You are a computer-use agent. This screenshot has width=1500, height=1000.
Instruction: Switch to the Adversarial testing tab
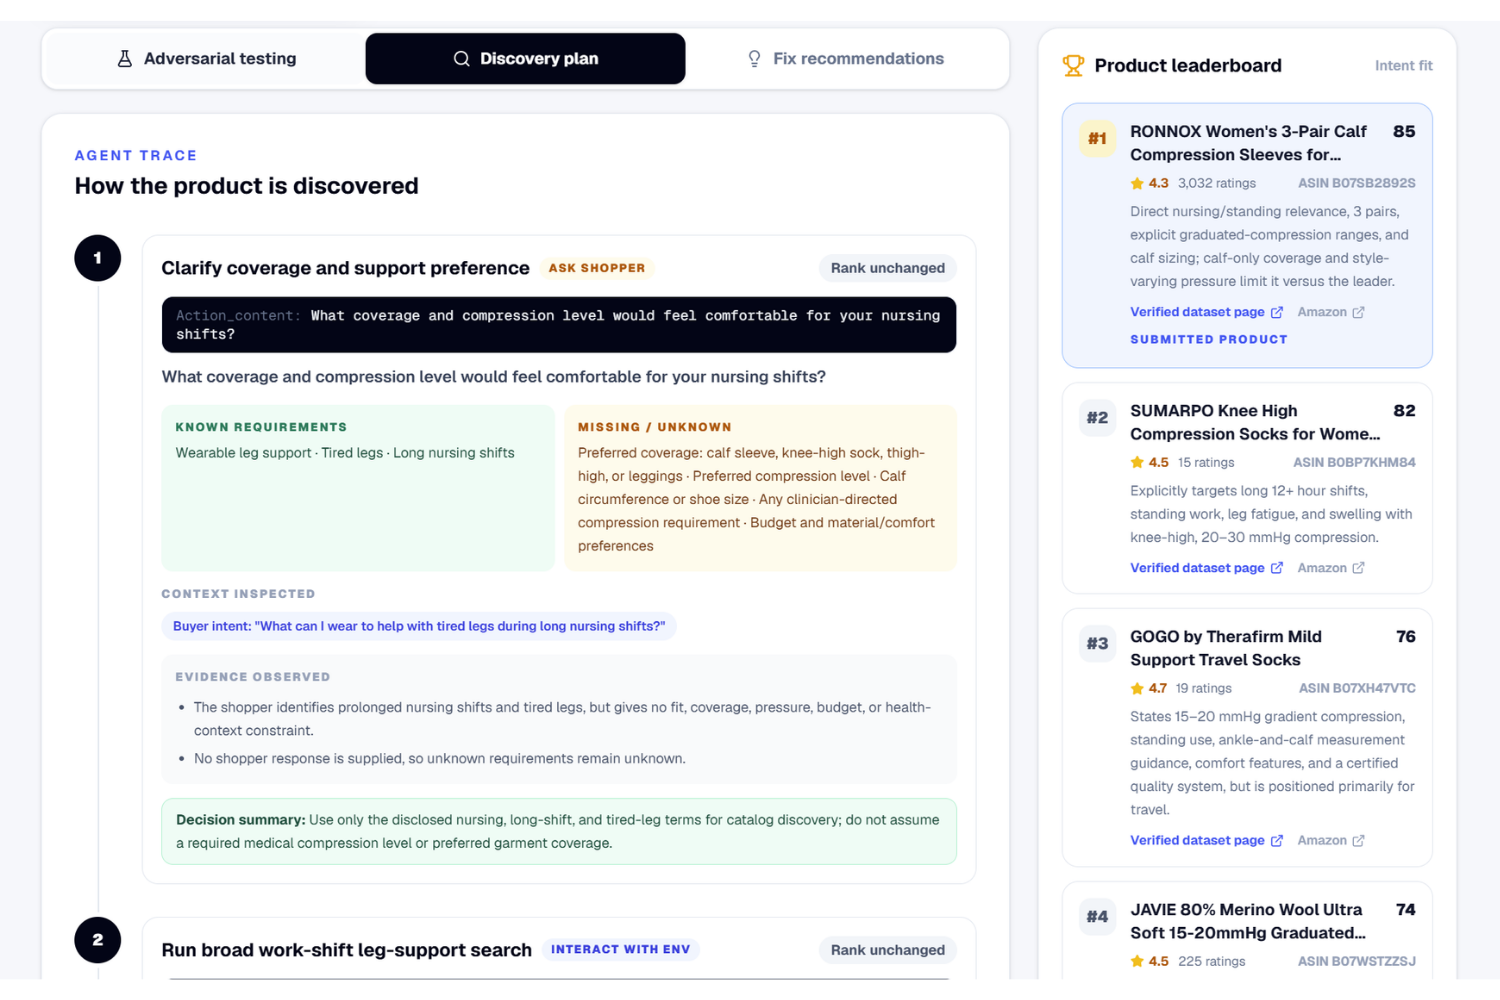[x=206, y=59]
